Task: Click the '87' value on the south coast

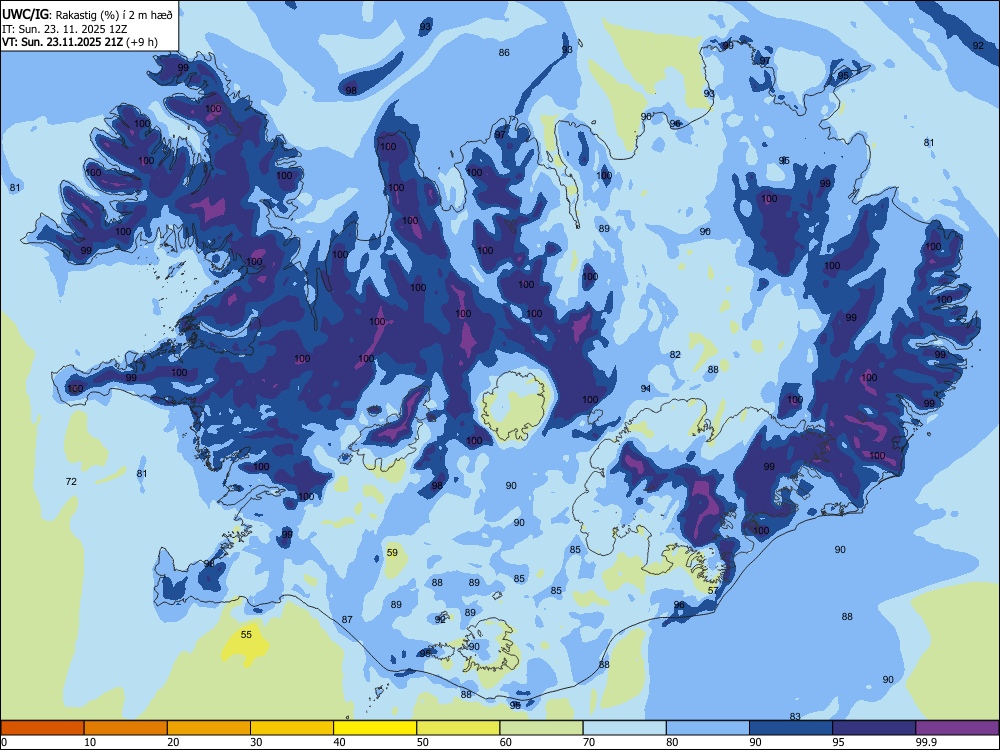Action: [347, 619]
